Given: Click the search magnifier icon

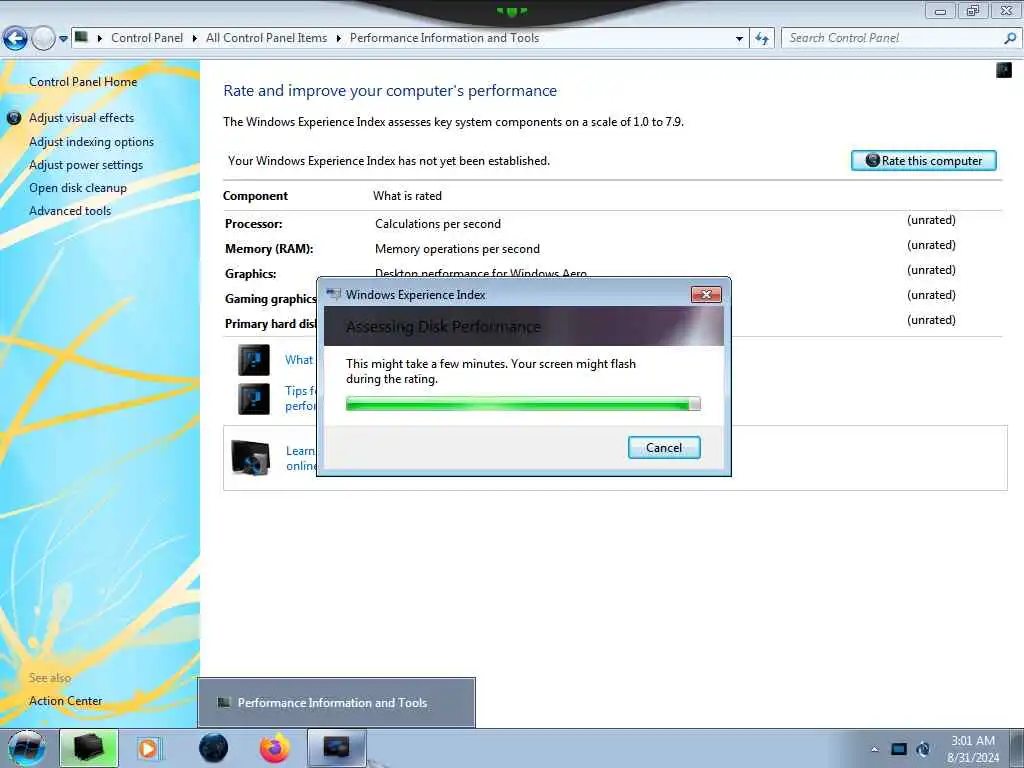Looking at the screenshot, I should click(x=1010, y=38).
